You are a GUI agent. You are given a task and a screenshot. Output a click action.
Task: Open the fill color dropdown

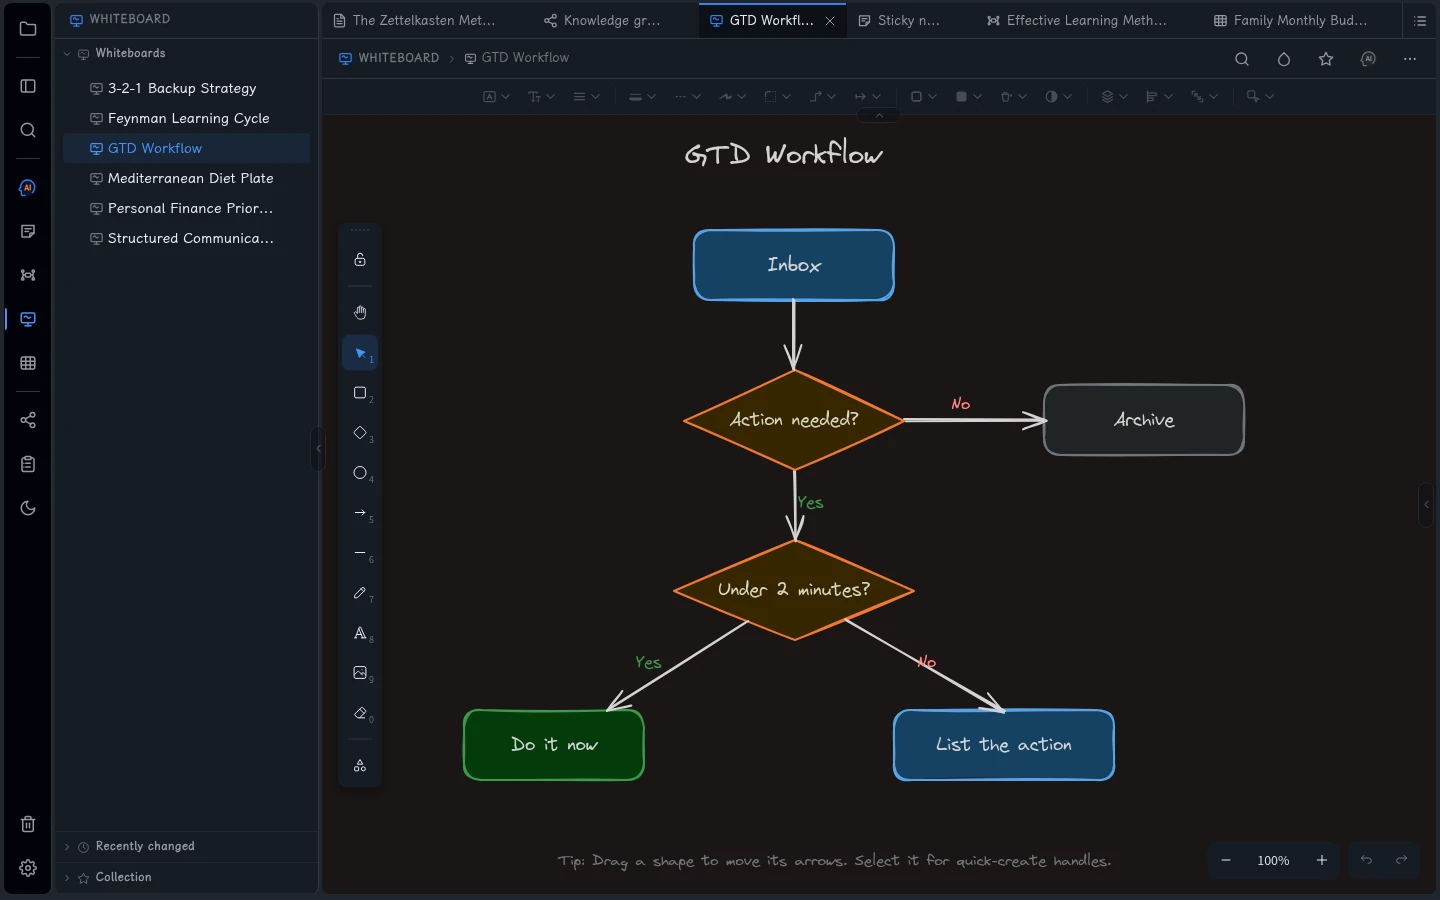point(968,97)
